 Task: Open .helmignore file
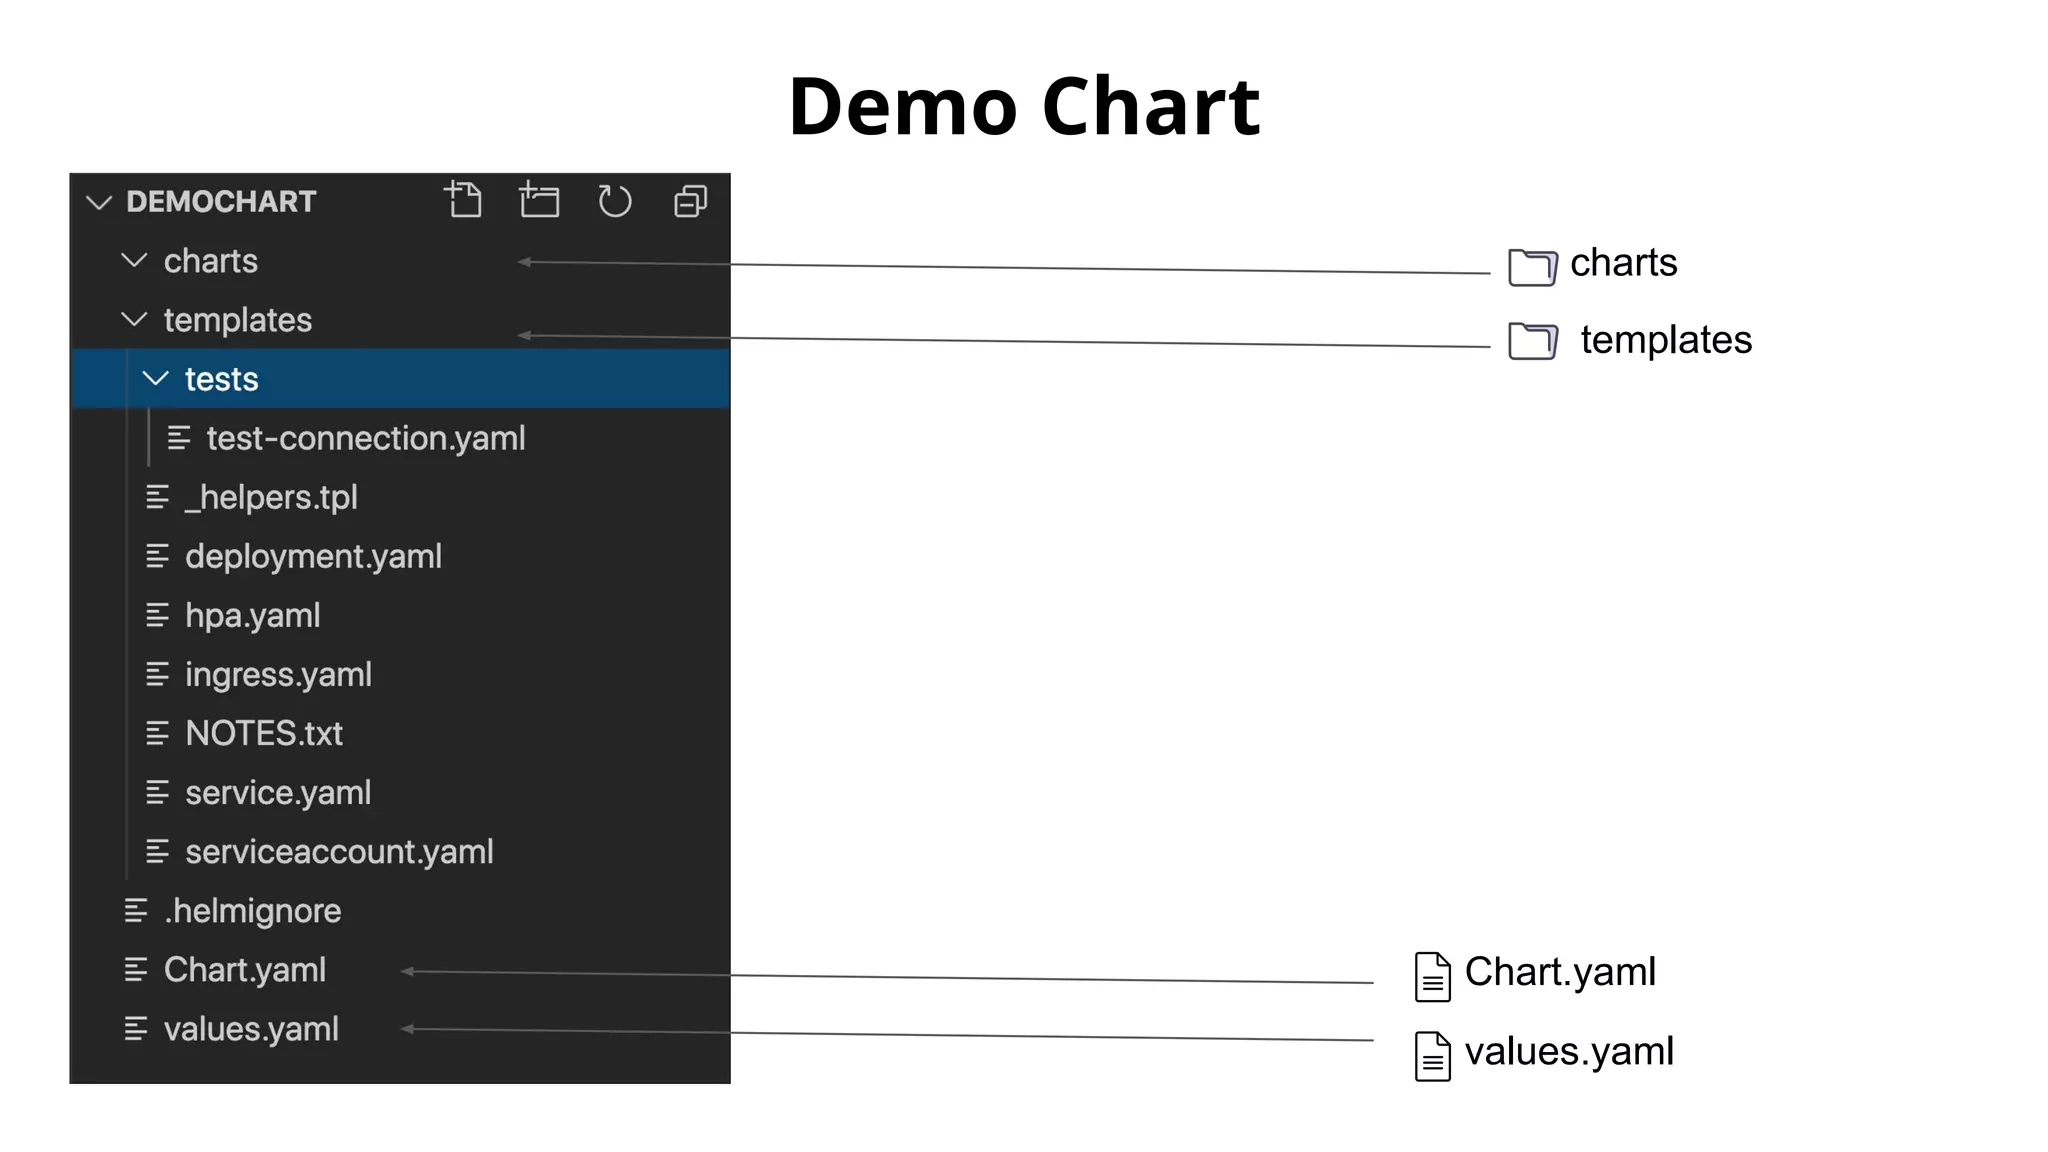pos(253,910)
